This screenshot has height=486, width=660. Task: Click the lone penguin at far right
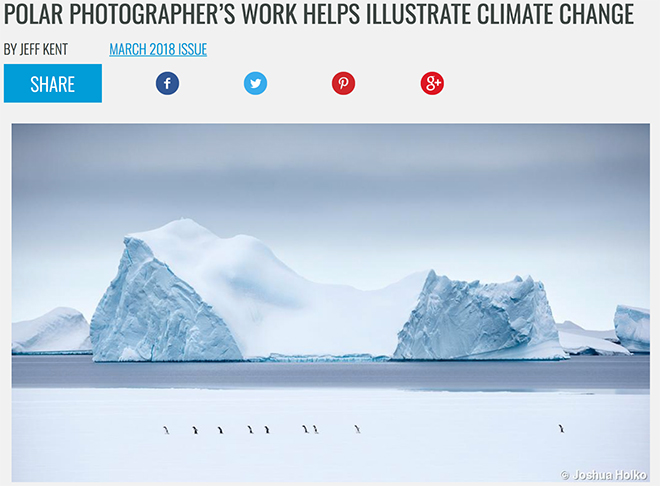561,429
